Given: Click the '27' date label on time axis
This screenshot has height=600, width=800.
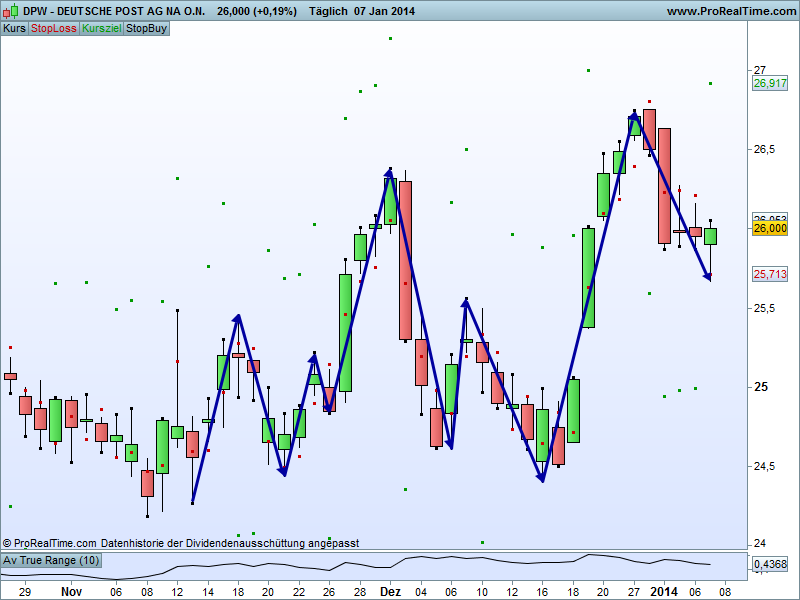Looking at the screenshot, I should (633, 592).
